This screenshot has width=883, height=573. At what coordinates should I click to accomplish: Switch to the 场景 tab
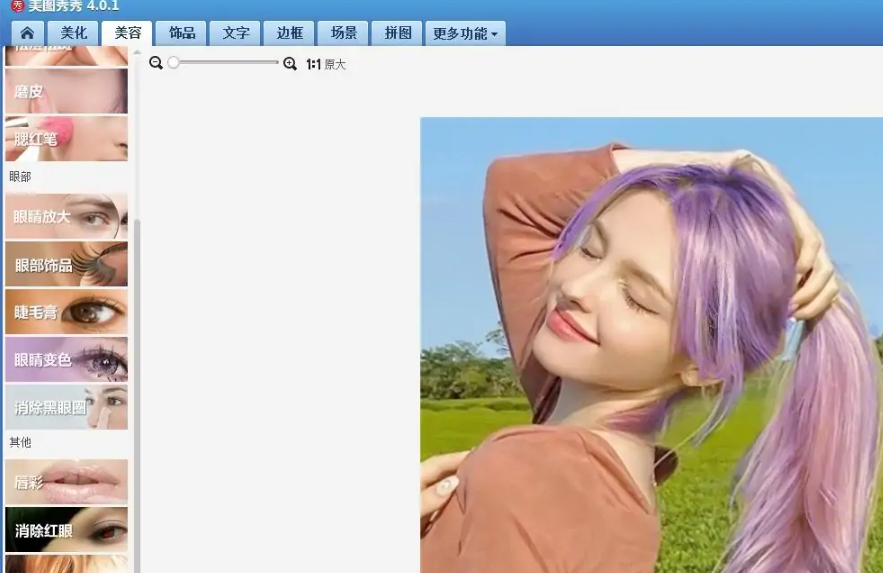(344, 33)
